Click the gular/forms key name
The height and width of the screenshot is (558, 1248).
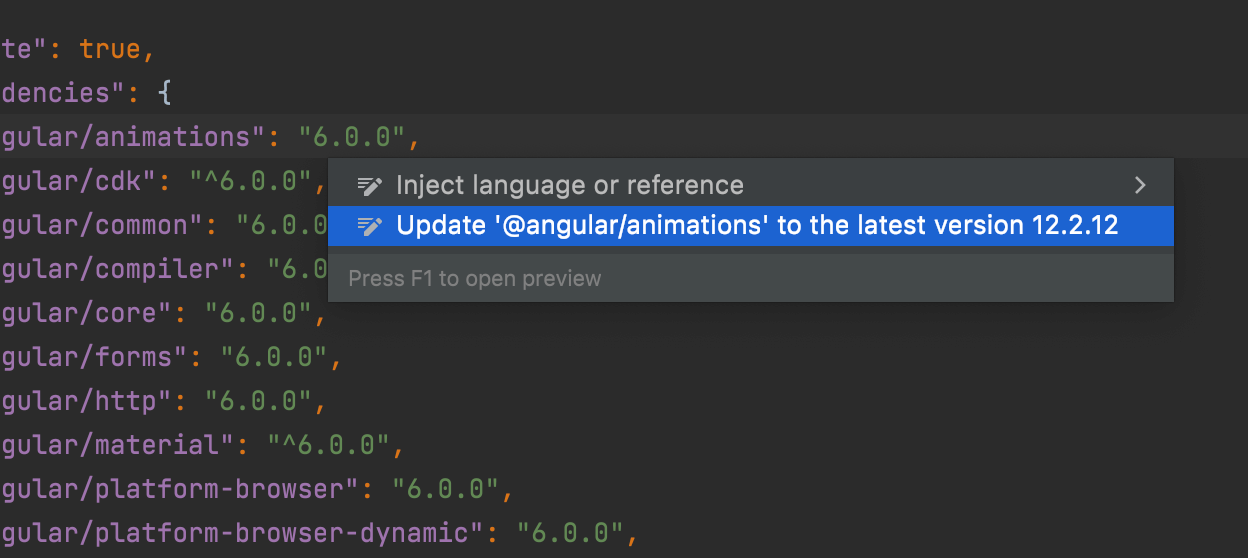click(x=94, y=356)
